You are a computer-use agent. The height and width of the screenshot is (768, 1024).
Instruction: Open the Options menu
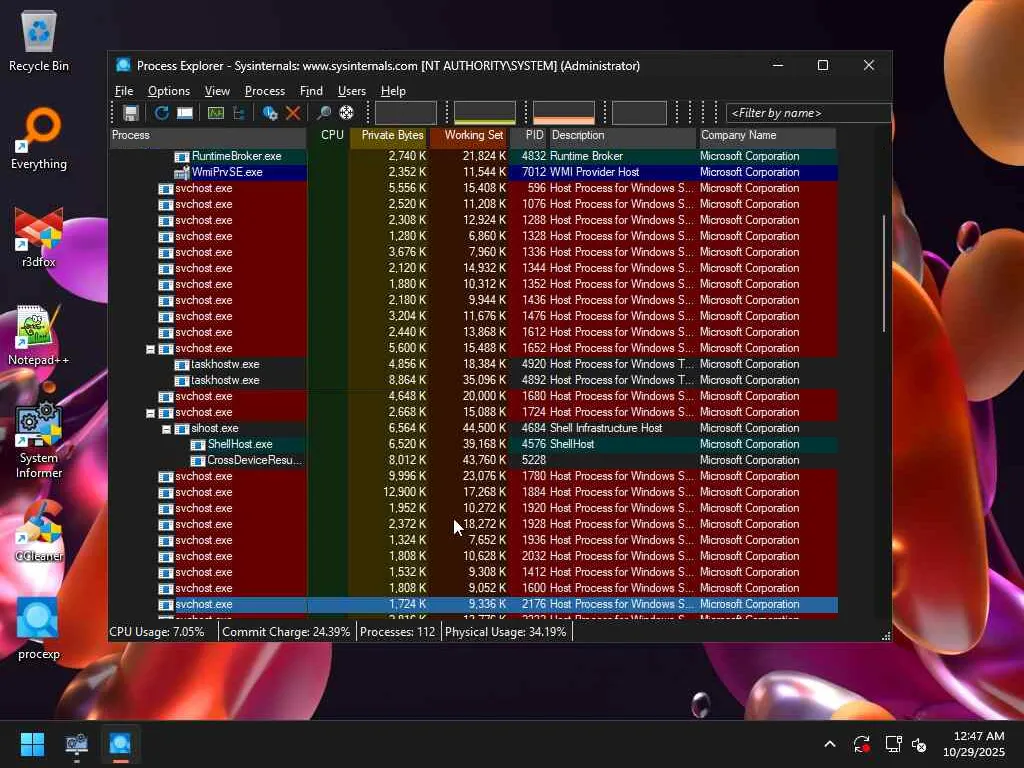pyautogui.click(x=168, y=91)
